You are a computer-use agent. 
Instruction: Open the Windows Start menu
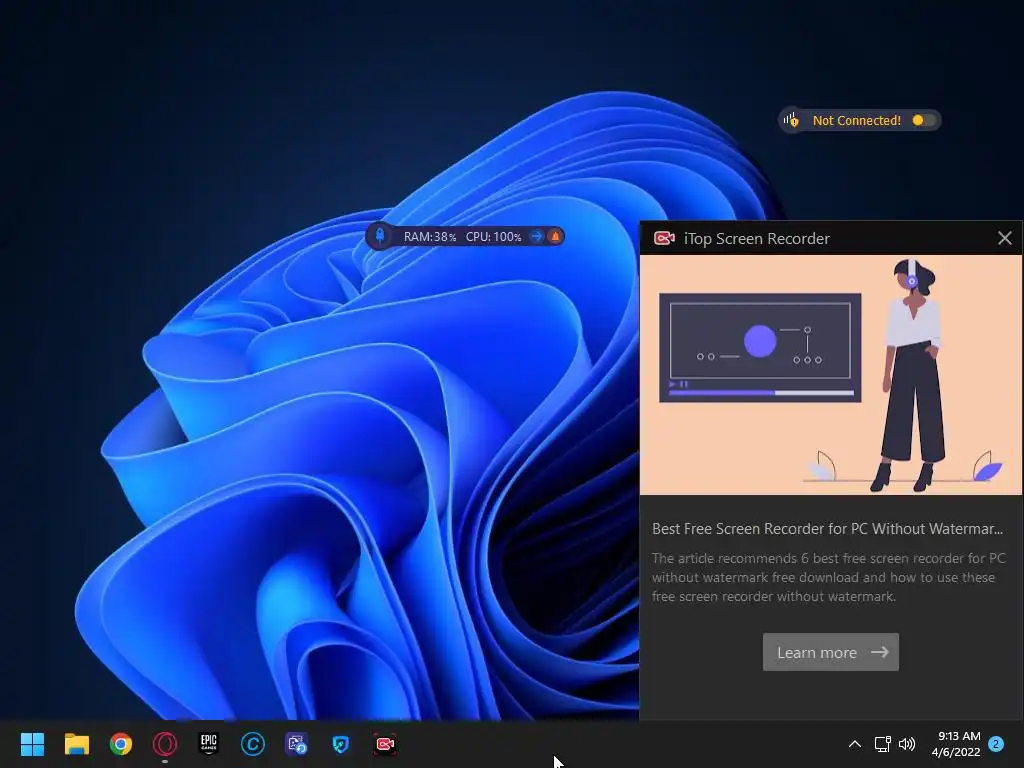click(x=32, y=744)
